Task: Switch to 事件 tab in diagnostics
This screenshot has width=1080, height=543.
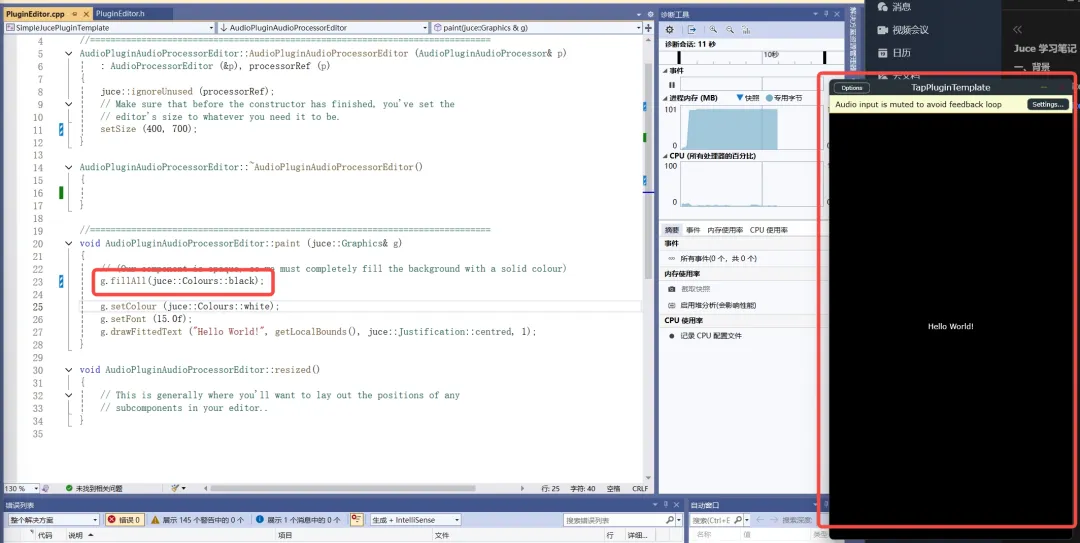Action: 693,230
